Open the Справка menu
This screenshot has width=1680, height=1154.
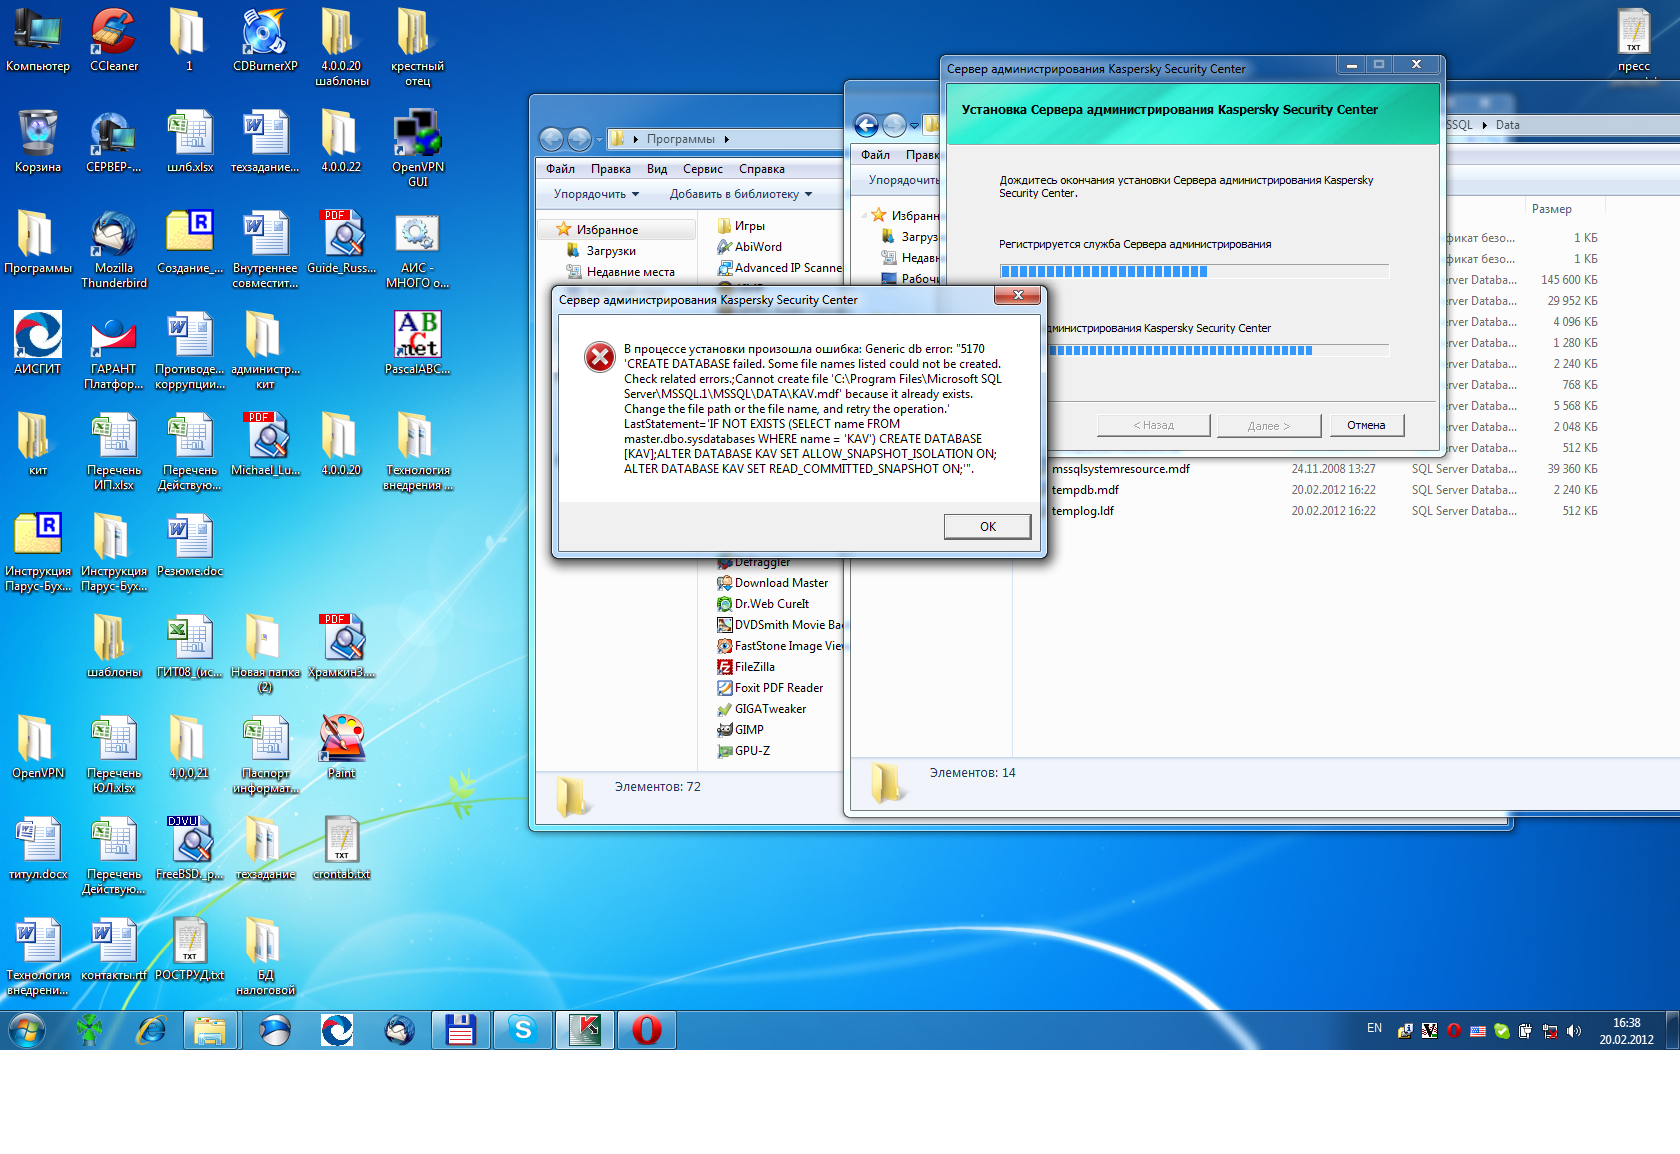point(761,169)
